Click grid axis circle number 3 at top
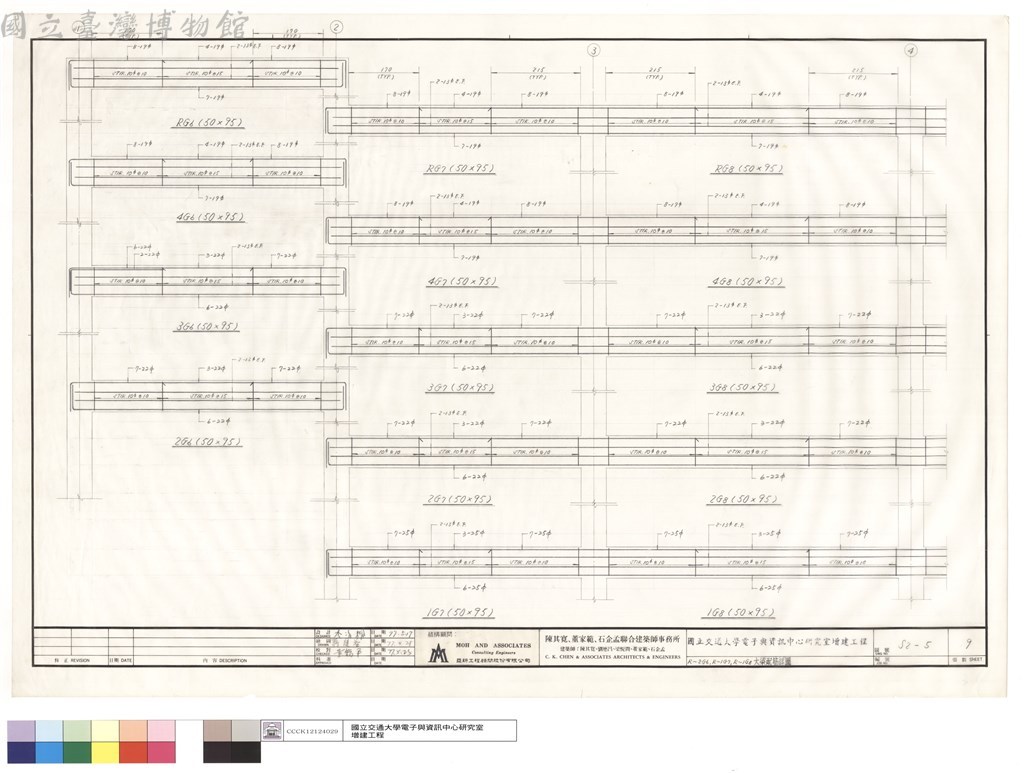This screenshot has width=1024, height=773. coord(593,50)
